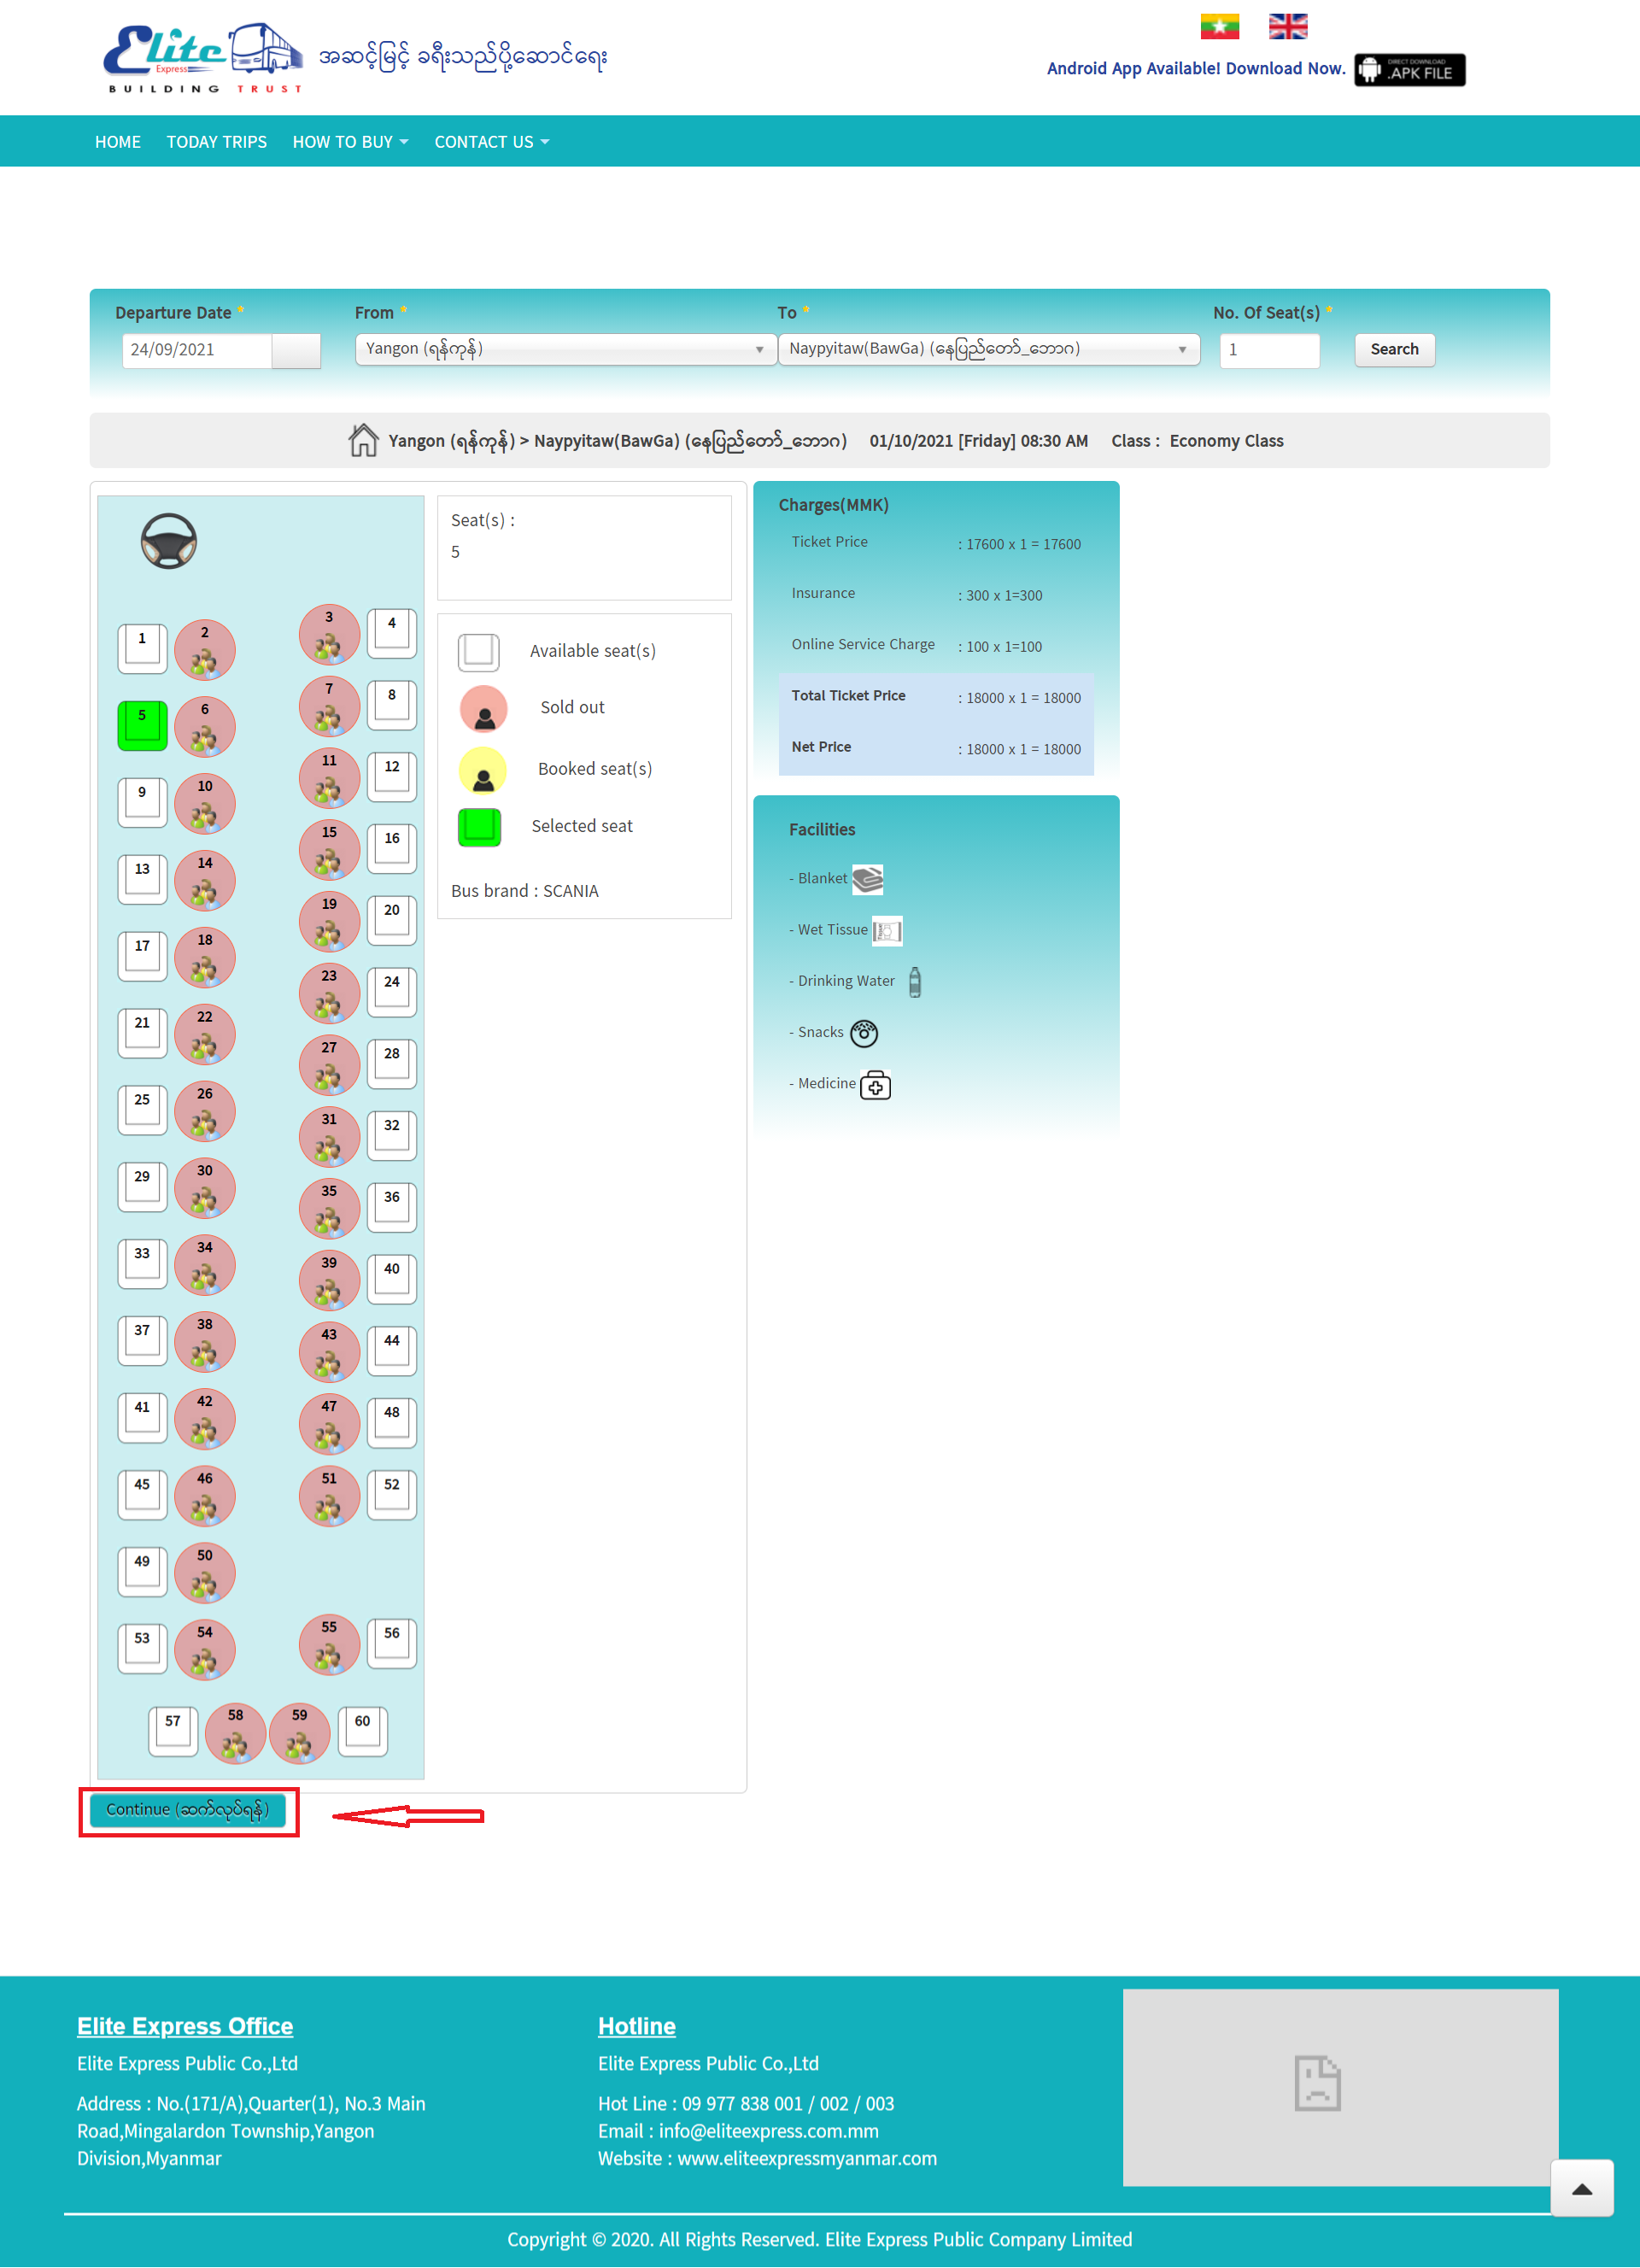Deselect the green seat 5

tap(142, 725)
